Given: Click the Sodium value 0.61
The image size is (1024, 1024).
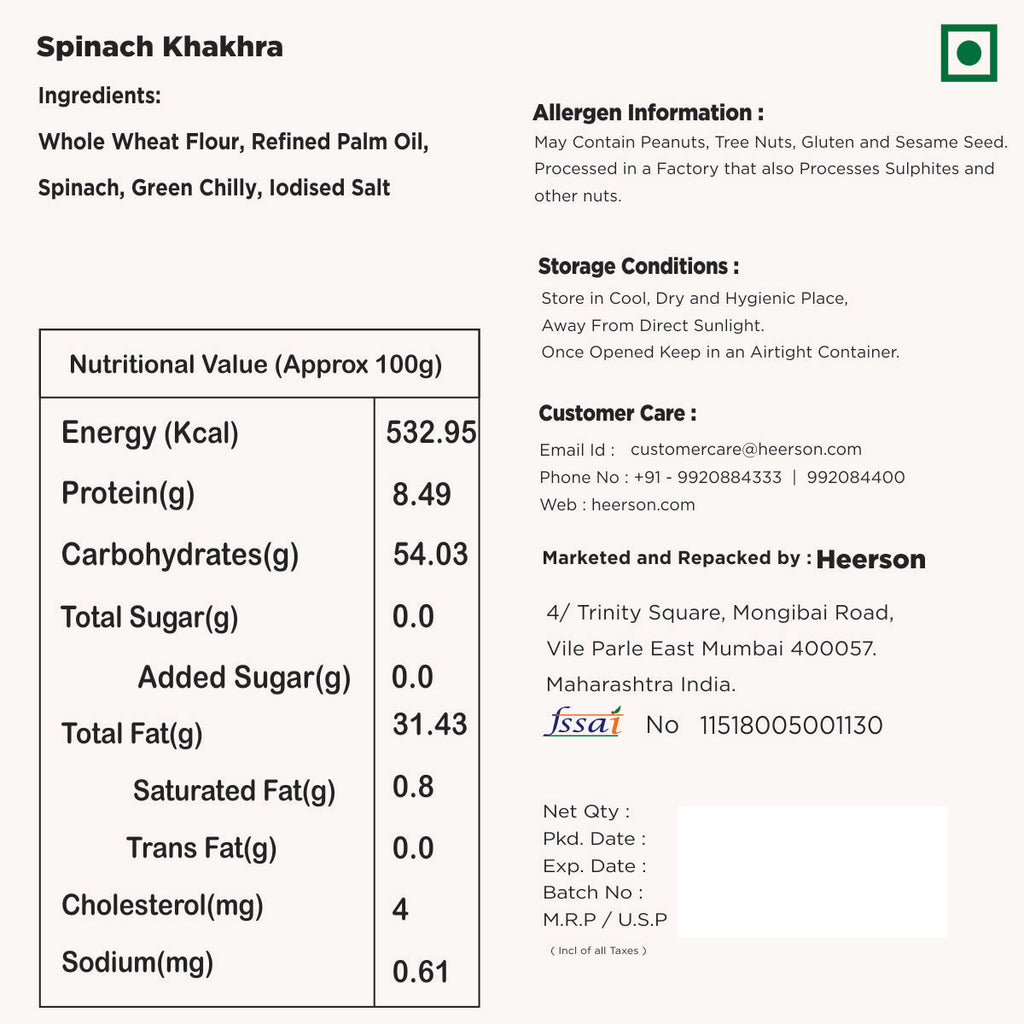Looking at the screenshot, I should coord(420,972).
